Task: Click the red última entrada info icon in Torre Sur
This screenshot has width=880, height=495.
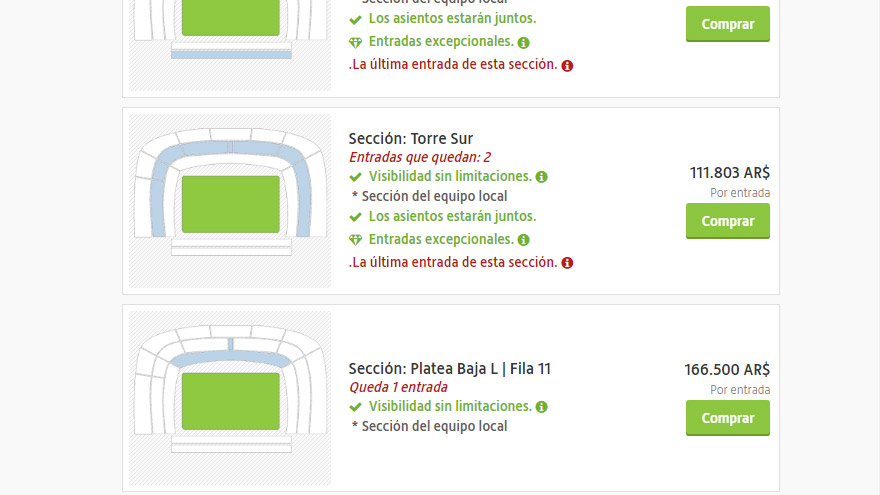Action: coord(567,263)
